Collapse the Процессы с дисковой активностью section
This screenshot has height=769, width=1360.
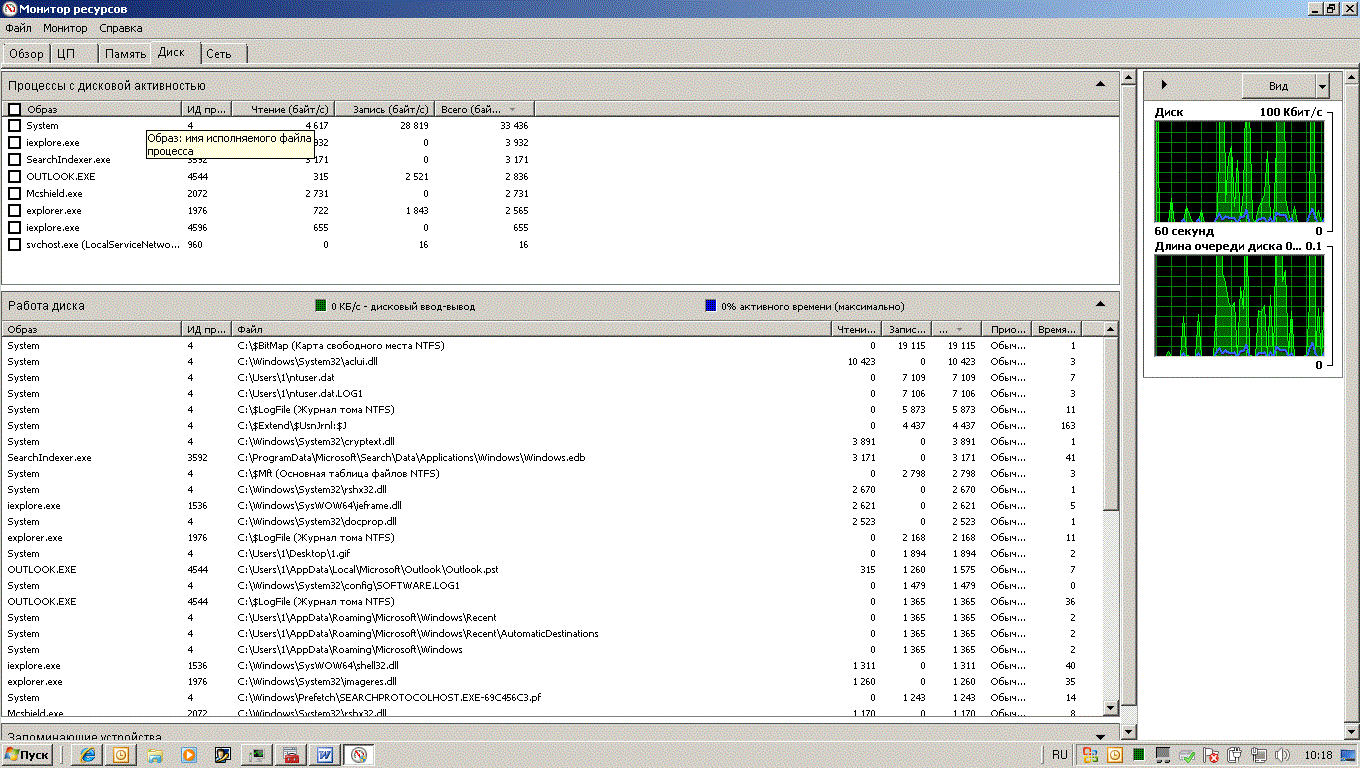1101,86
